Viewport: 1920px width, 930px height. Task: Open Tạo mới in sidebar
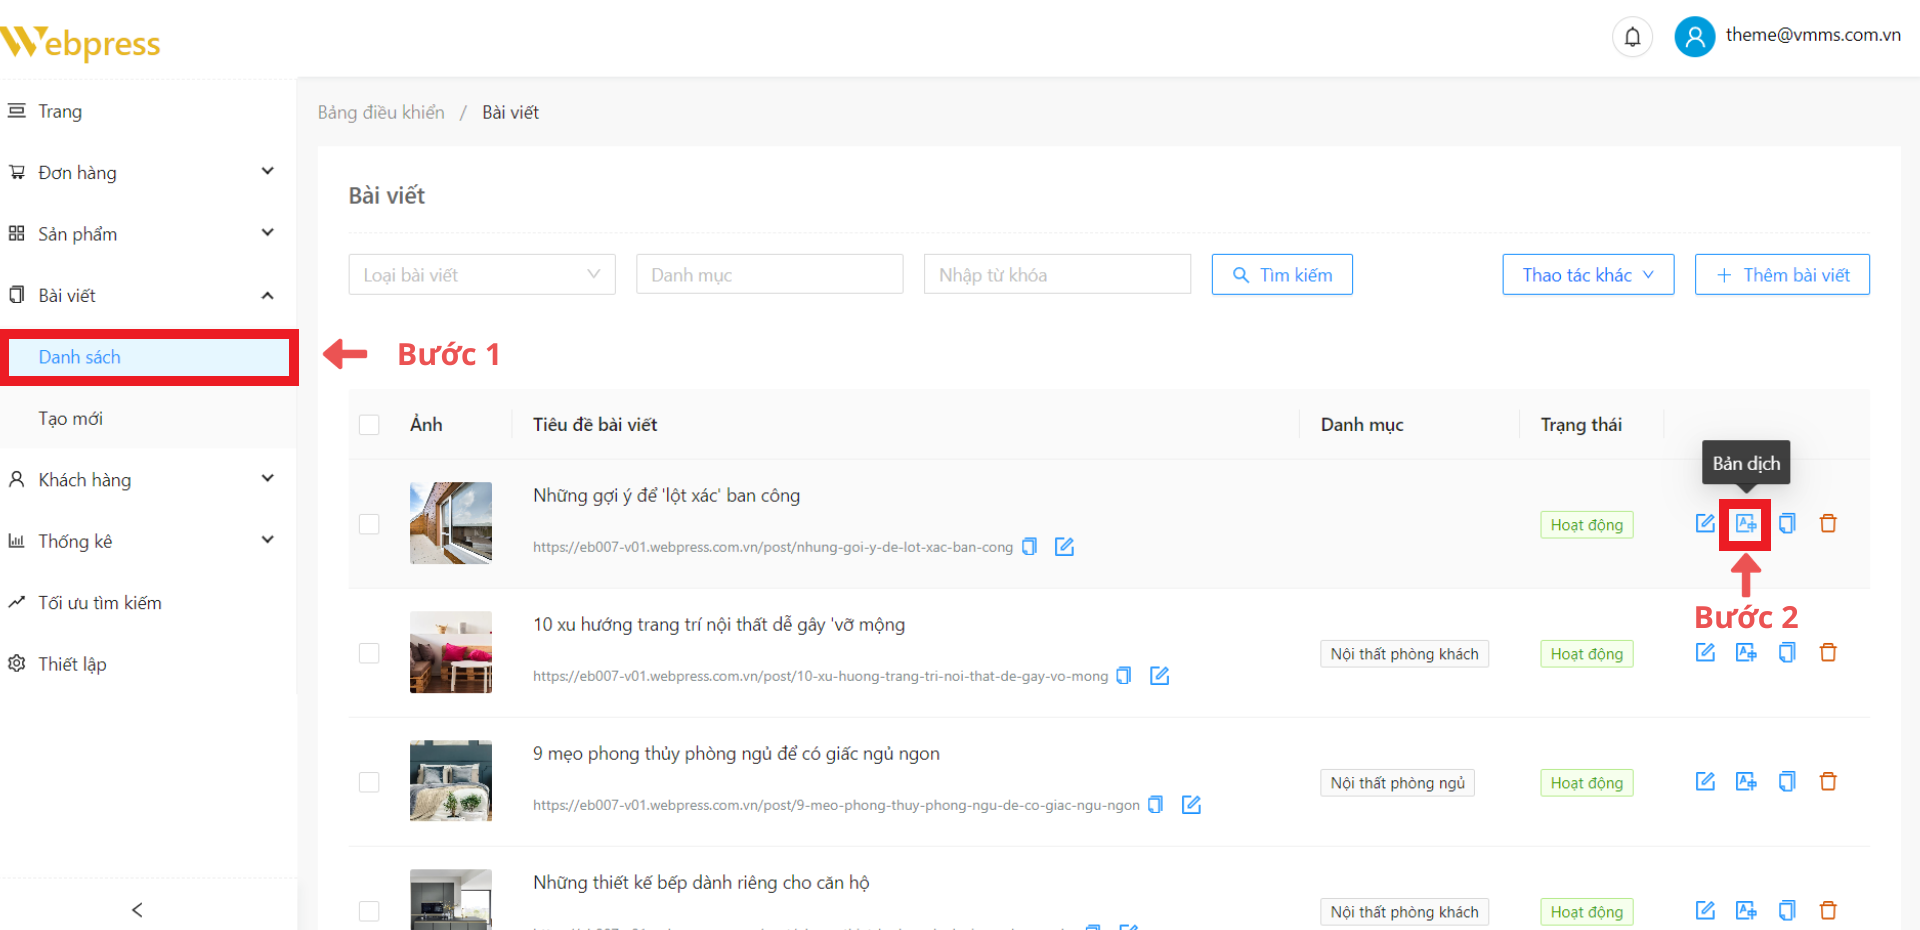(71, 419)
